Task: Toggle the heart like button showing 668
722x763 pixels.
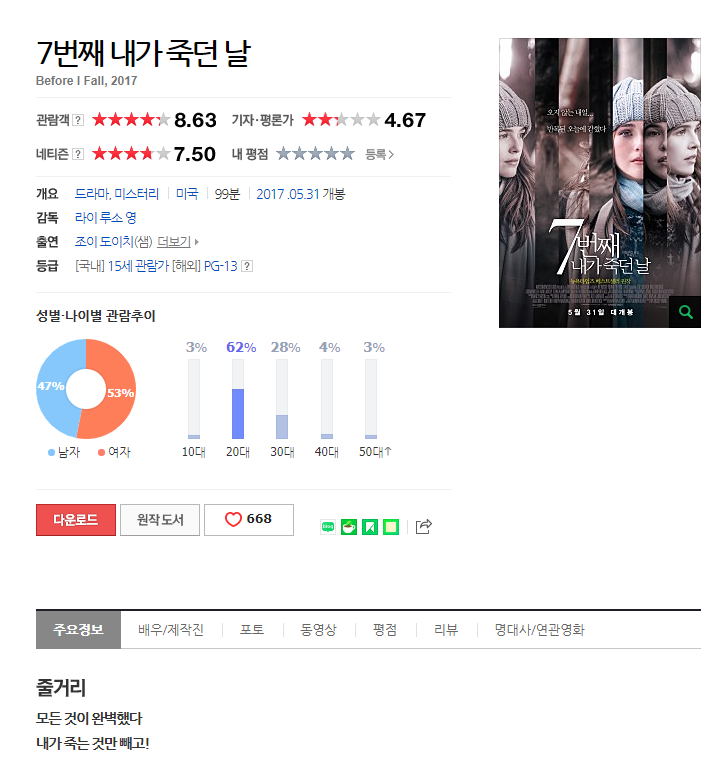Action: pos(249,520)
